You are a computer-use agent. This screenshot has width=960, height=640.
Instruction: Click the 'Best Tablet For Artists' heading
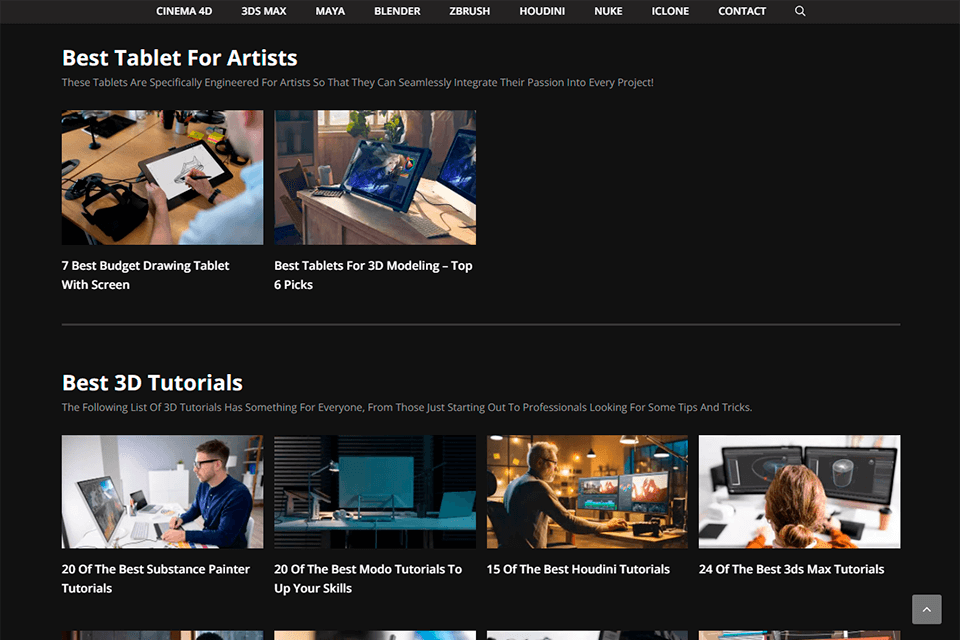tap(179, 58)
